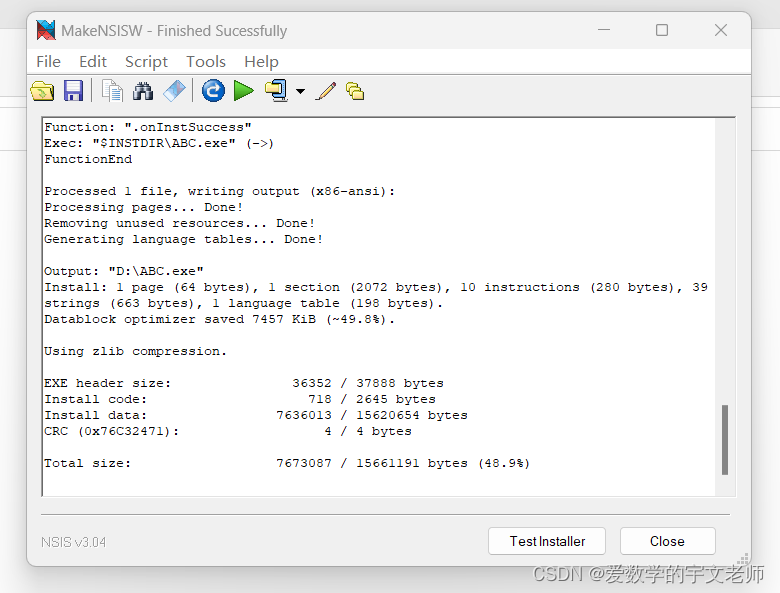Save the output with the floppy icon

pos(74,91)
